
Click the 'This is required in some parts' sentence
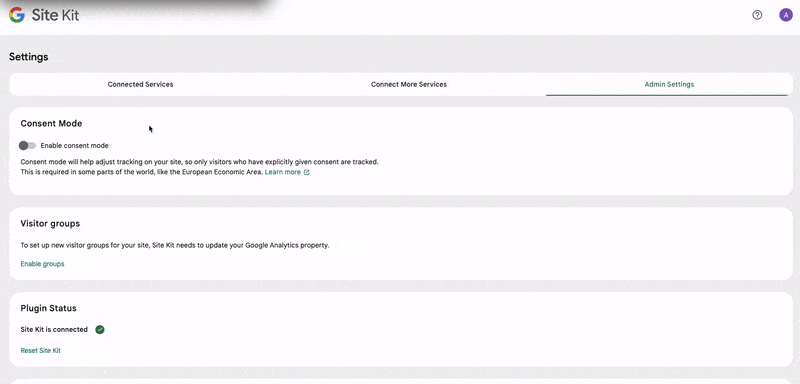click(141, 172)
